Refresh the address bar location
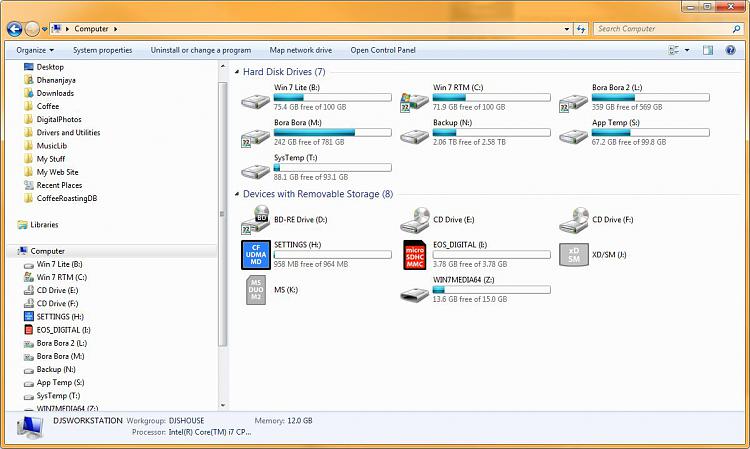Image resolution: width=750 pixels, height=449 pixels. 581,29
